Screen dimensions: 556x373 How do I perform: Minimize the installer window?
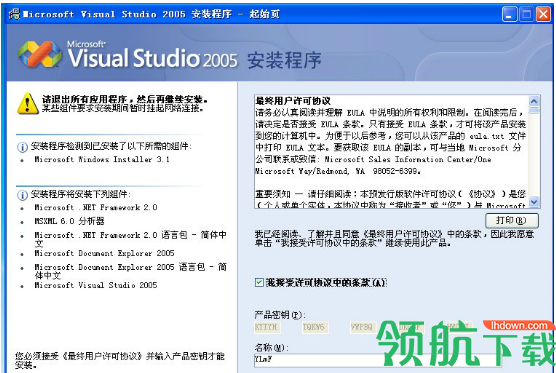tap(510, 15)
